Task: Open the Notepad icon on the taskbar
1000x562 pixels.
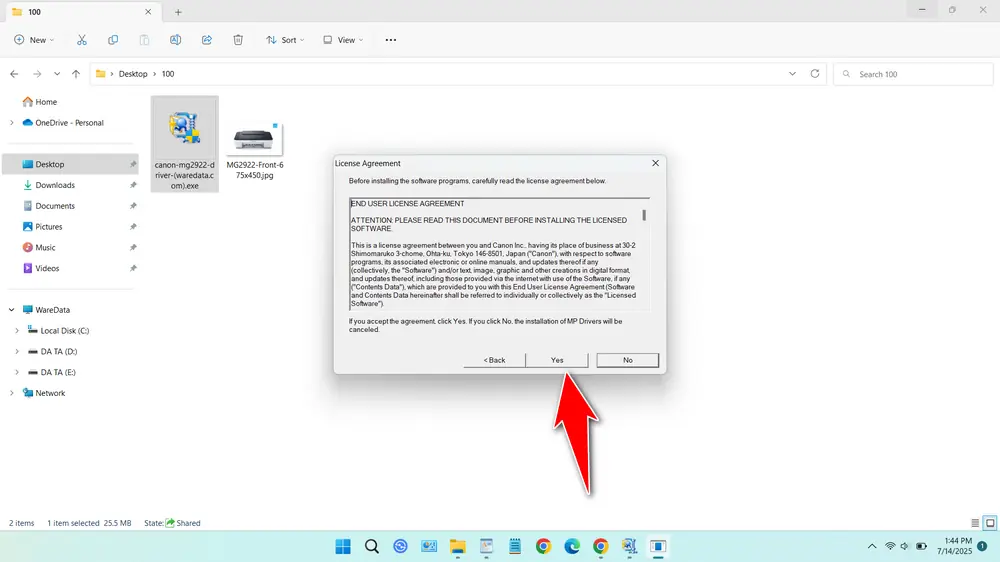Action: (x=515, y=546)
